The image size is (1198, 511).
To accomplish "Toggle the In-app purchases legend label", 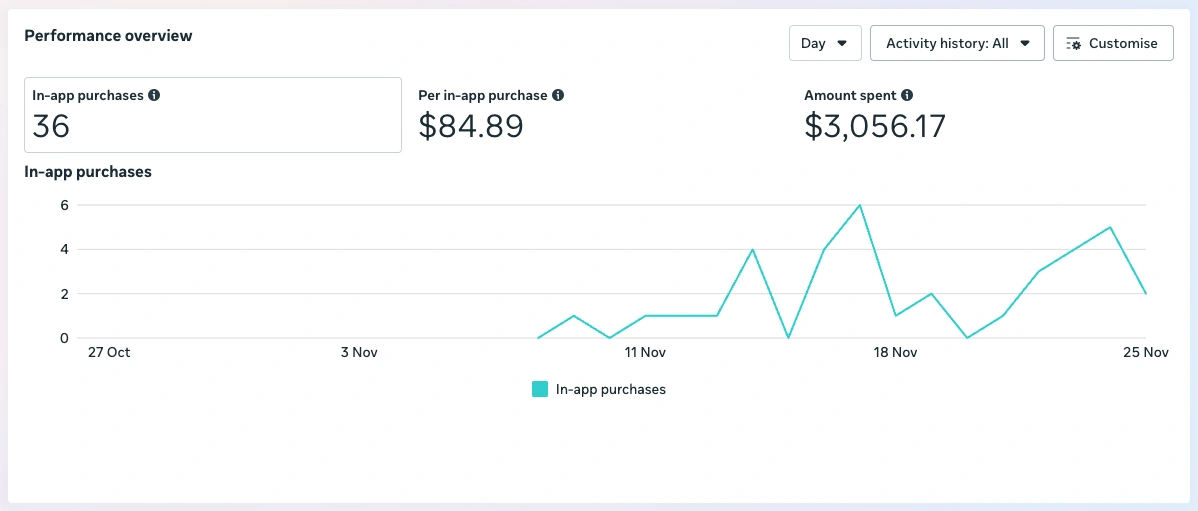I will click(x=610, y=390).
